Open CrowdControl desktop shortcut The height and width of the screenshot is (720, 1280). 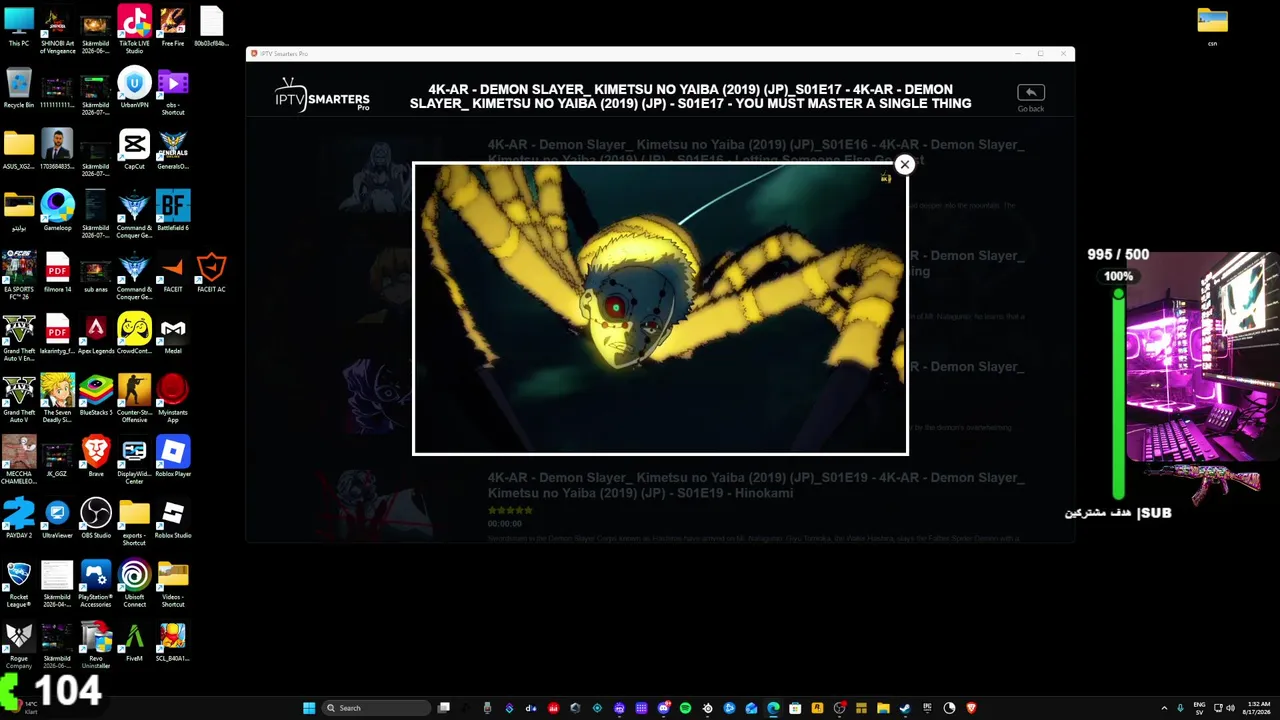tap(134, 334)
